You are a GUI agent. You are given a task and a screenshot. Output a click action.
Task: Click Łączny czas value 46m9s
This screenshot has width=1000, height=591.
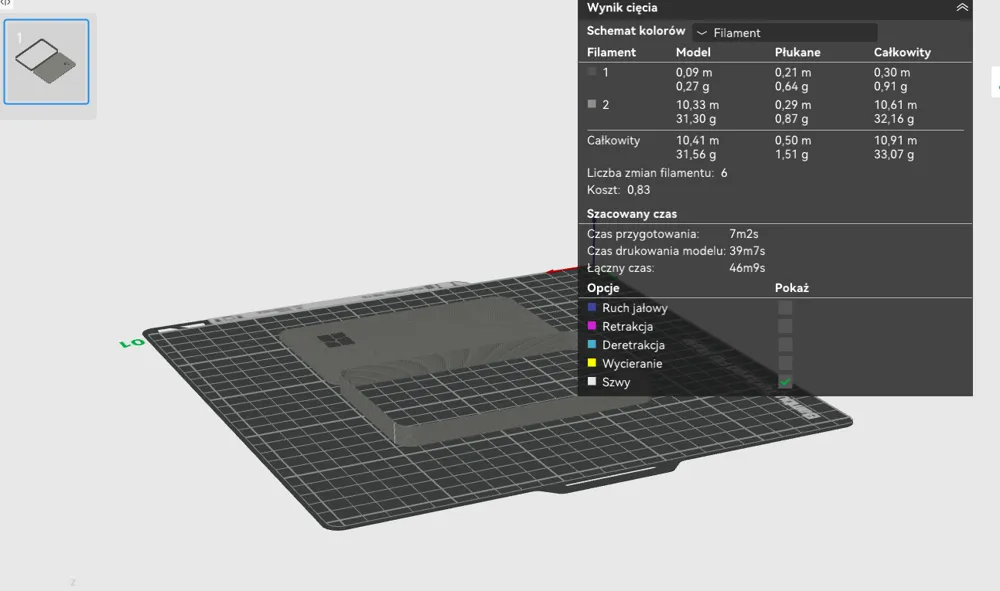coord(747,268)
